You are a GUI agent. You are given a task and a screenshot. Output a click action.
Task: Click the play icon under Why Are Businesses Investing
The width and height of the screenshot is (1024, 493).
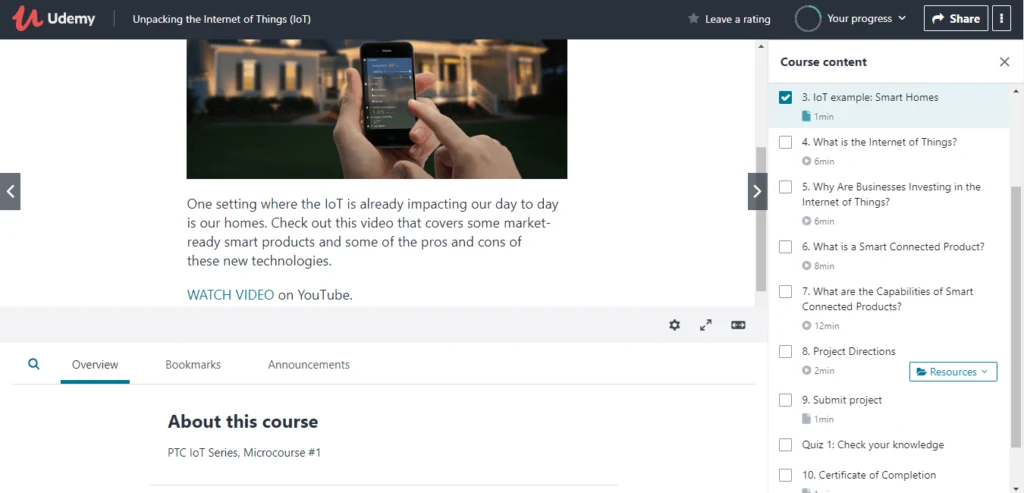click(807, 221)
